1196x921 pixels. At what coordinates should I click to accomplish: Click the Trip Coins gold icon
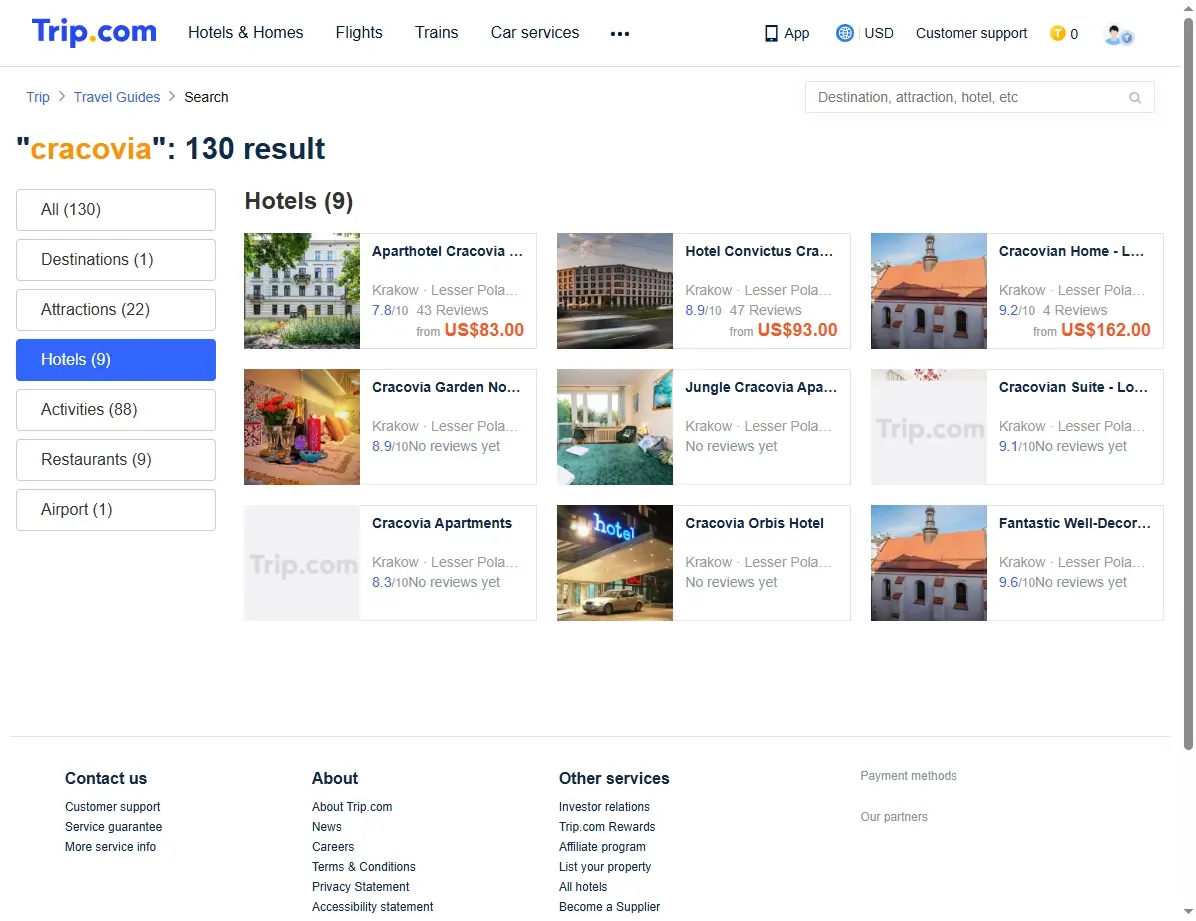(1057, 33)
